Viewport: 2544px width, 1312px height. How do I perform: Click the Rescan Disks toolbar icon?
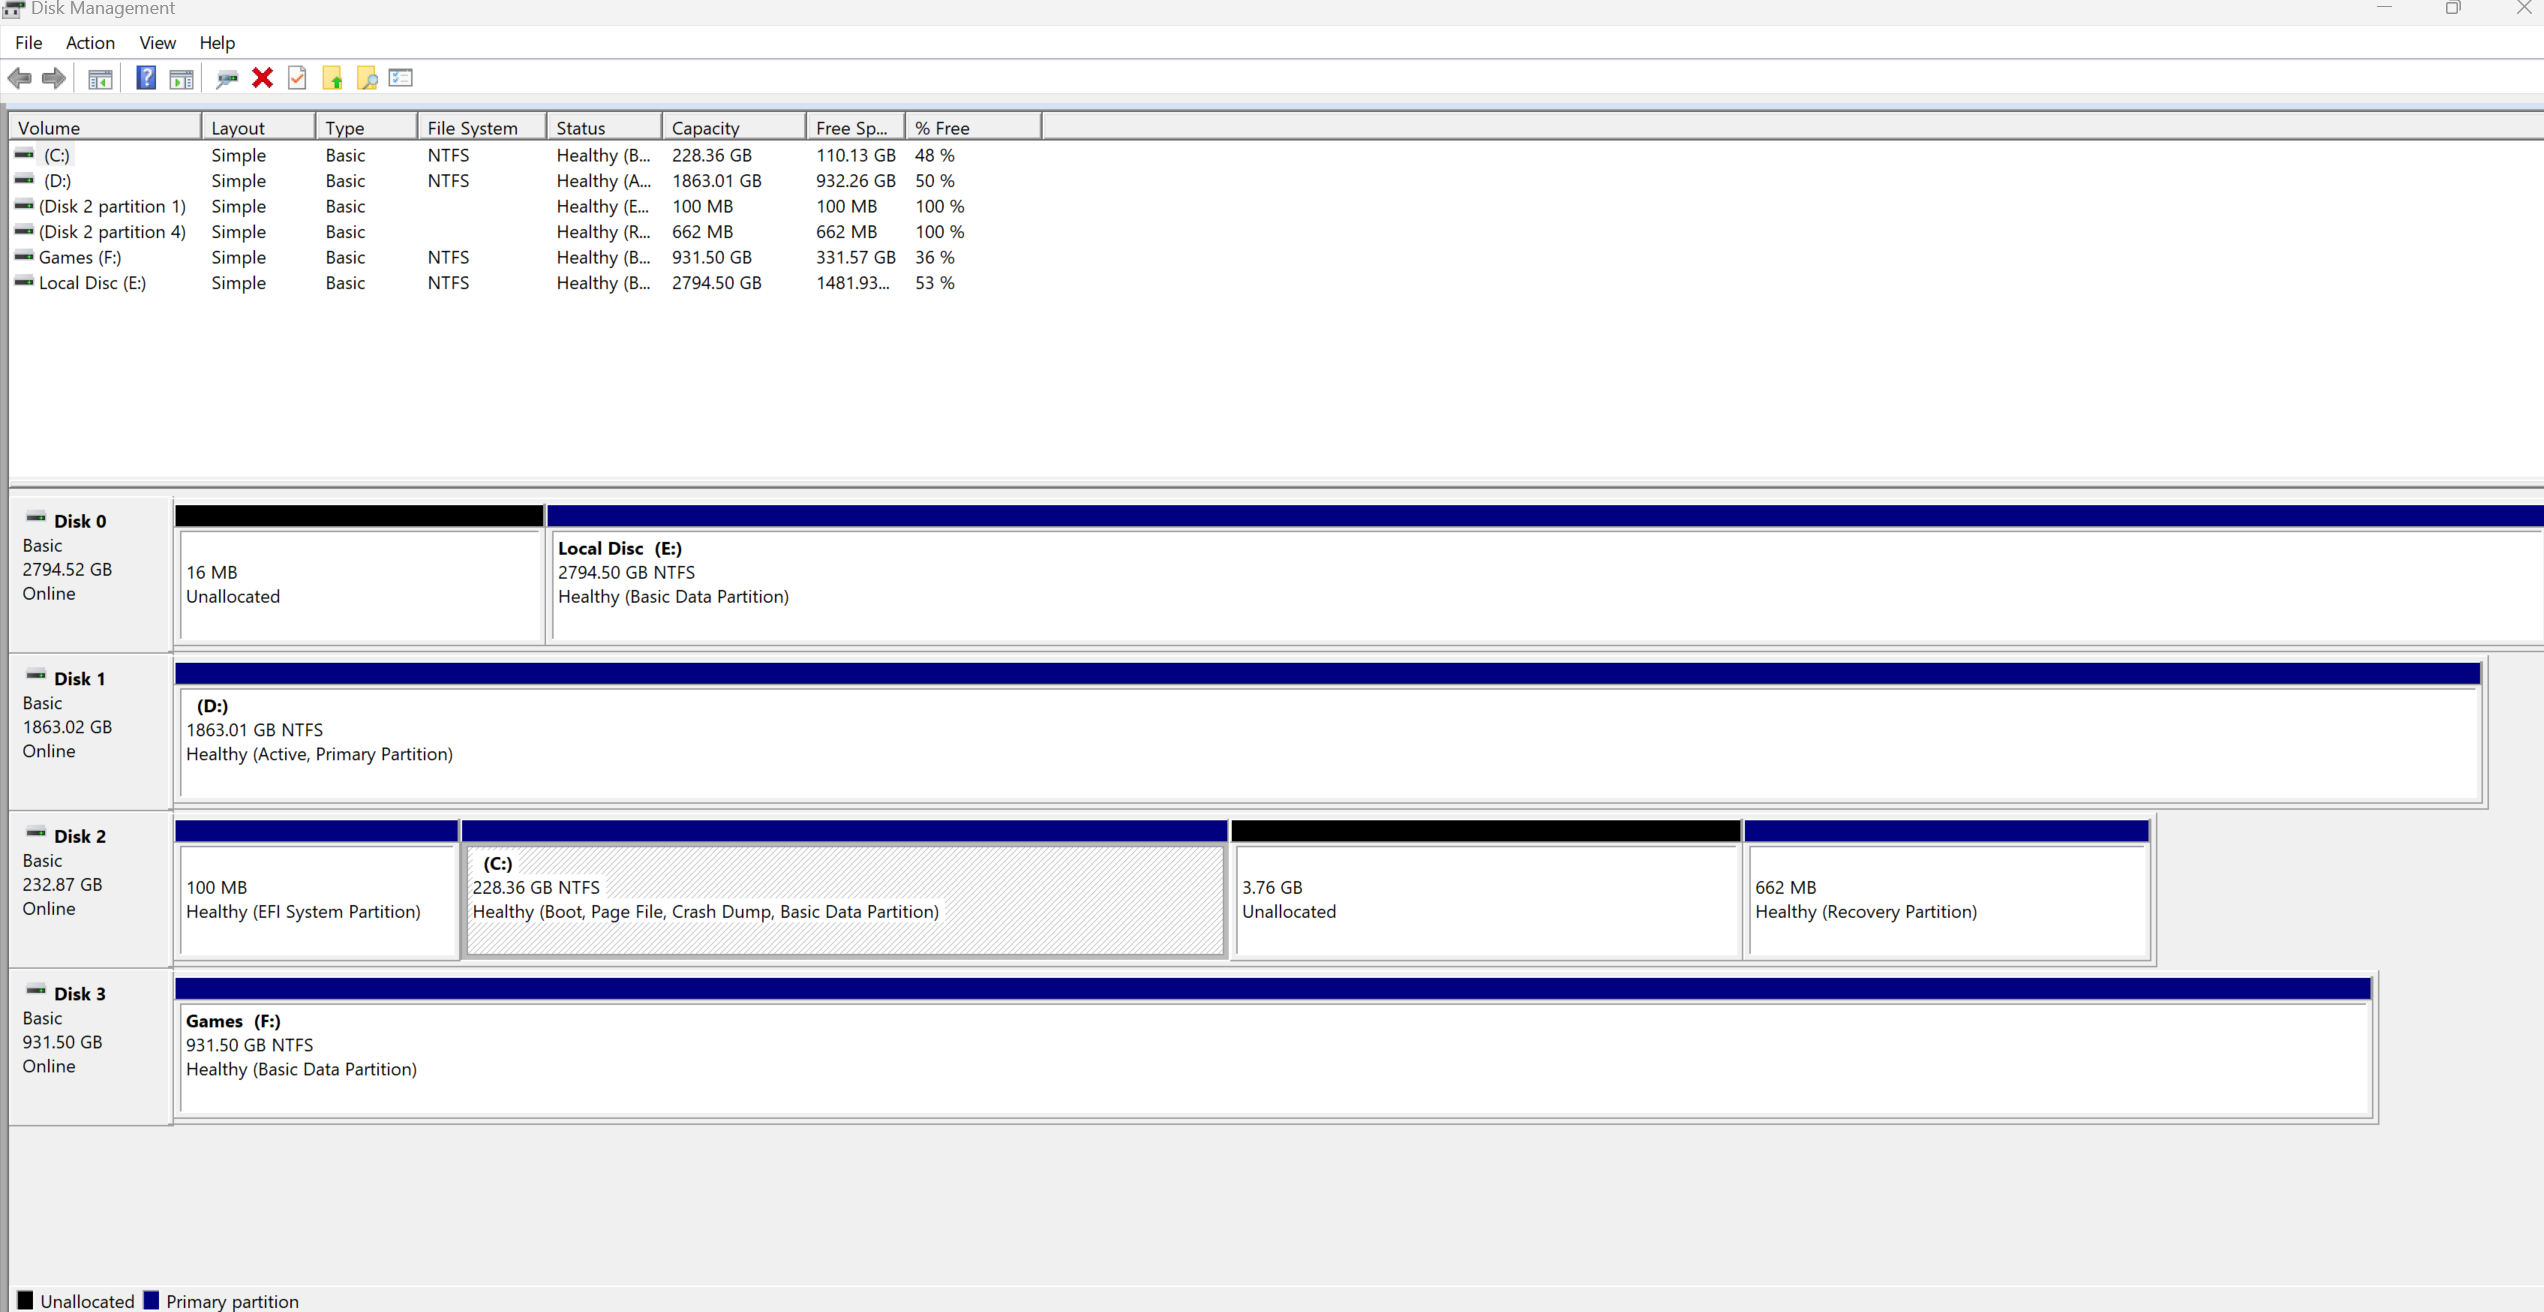click(227, 78)
